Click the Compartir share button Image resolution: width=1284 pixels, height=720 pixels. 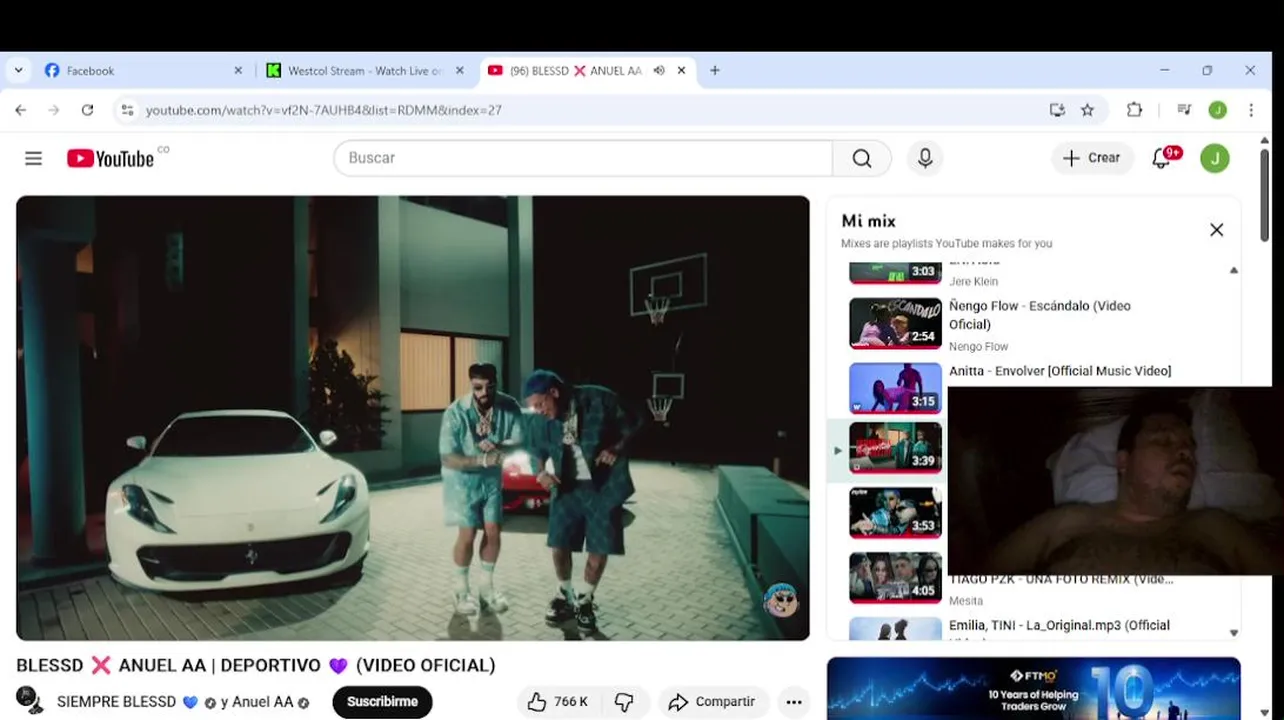click(712, 702)
